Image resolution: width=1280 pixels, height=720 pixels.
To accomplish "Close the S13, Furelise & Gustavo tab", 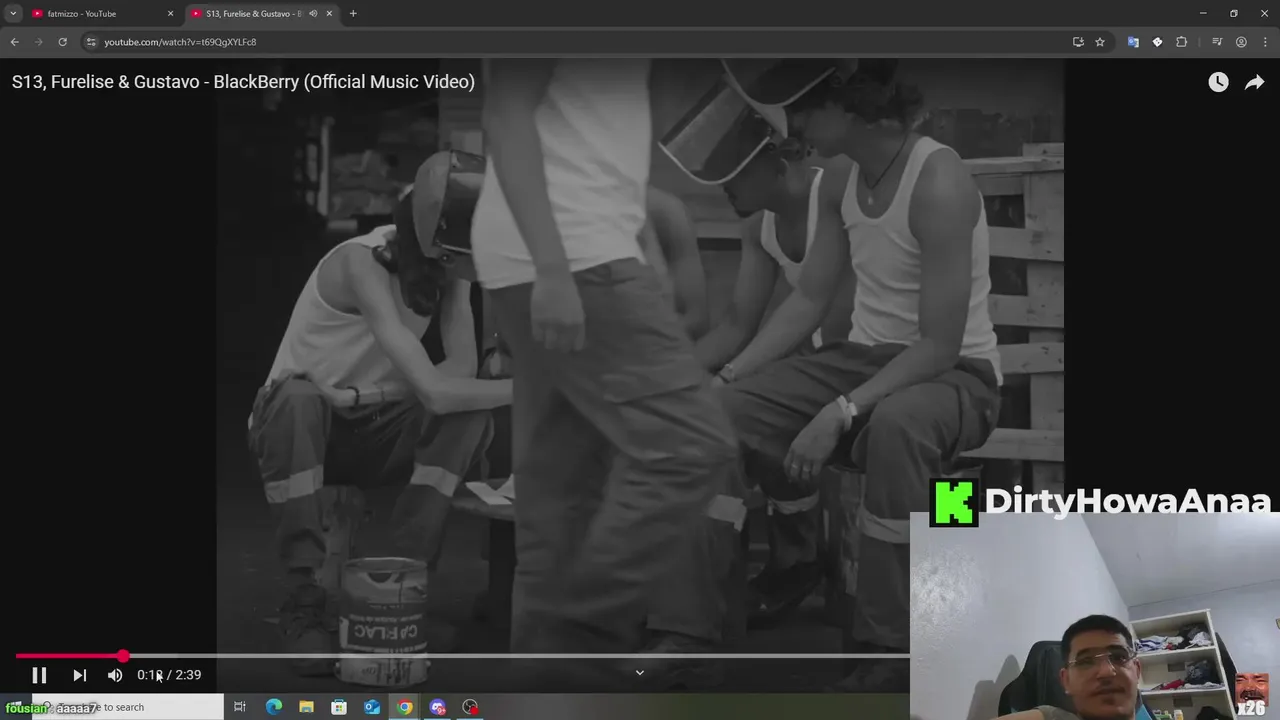I will pyautogui.click(x=329, y=14).
